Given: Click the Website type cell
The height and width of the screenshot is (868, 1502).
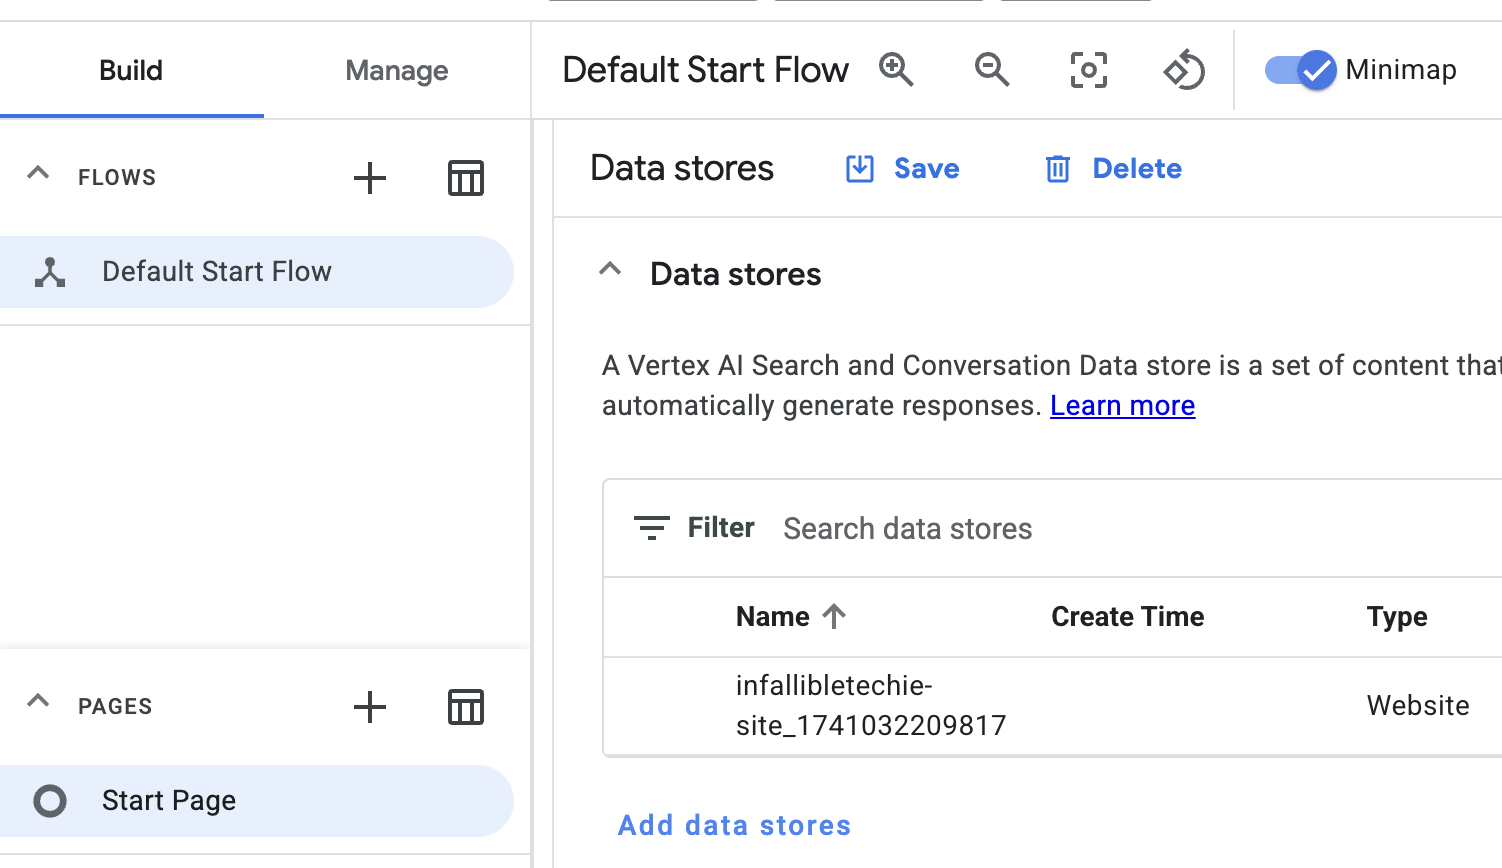Looking at the screenshot, I should [x=1418, y=706].
